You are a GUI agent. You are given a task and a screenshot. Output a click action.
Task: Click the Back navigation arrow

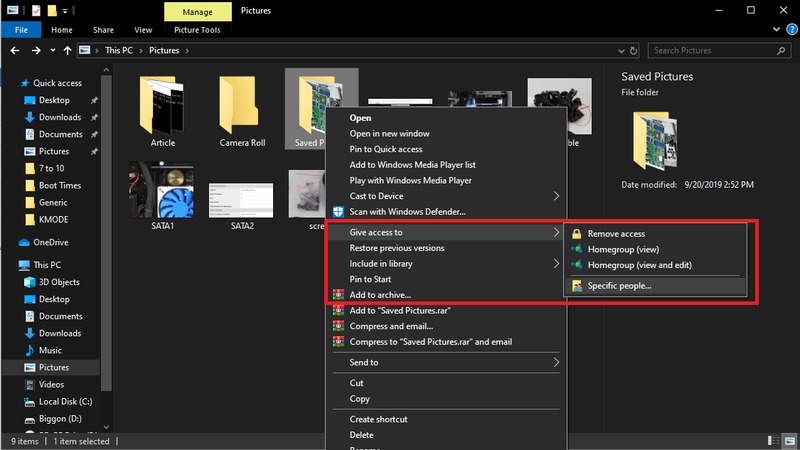click(15, 50)
